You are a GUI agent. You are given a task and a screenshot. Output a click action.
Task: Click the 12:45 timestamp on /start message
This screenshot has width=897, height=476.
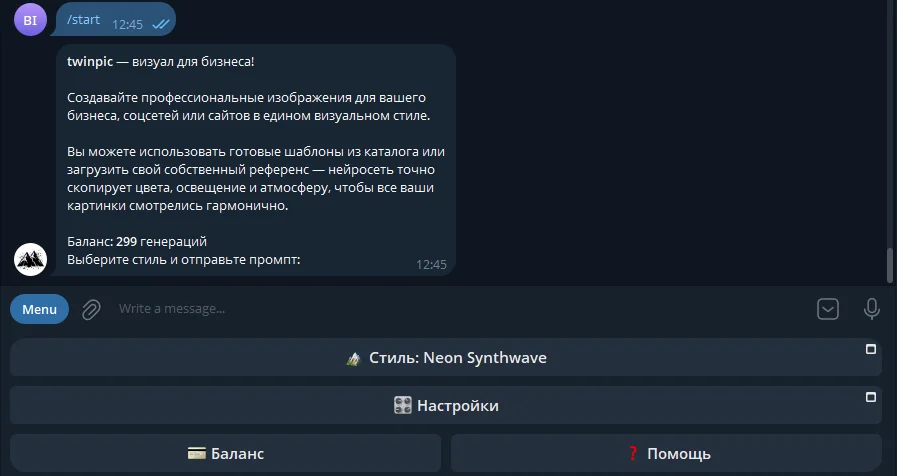pos(127,25)
